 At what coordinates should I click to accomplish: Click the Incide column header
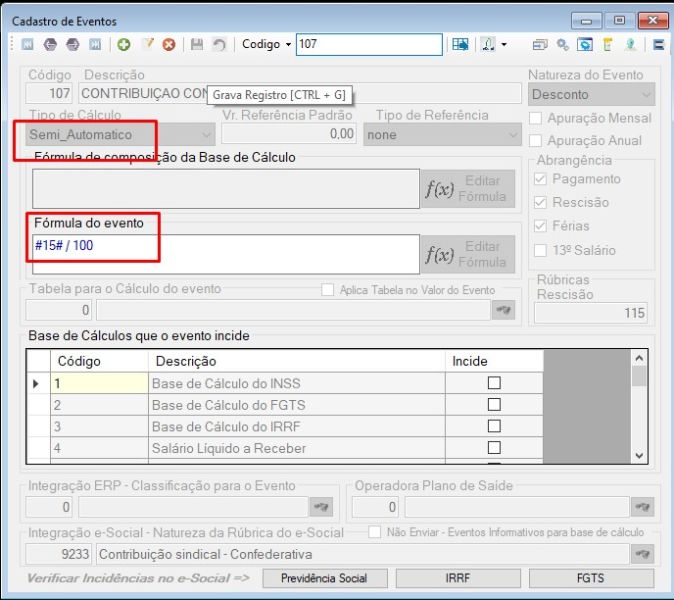tap(494, 361)
